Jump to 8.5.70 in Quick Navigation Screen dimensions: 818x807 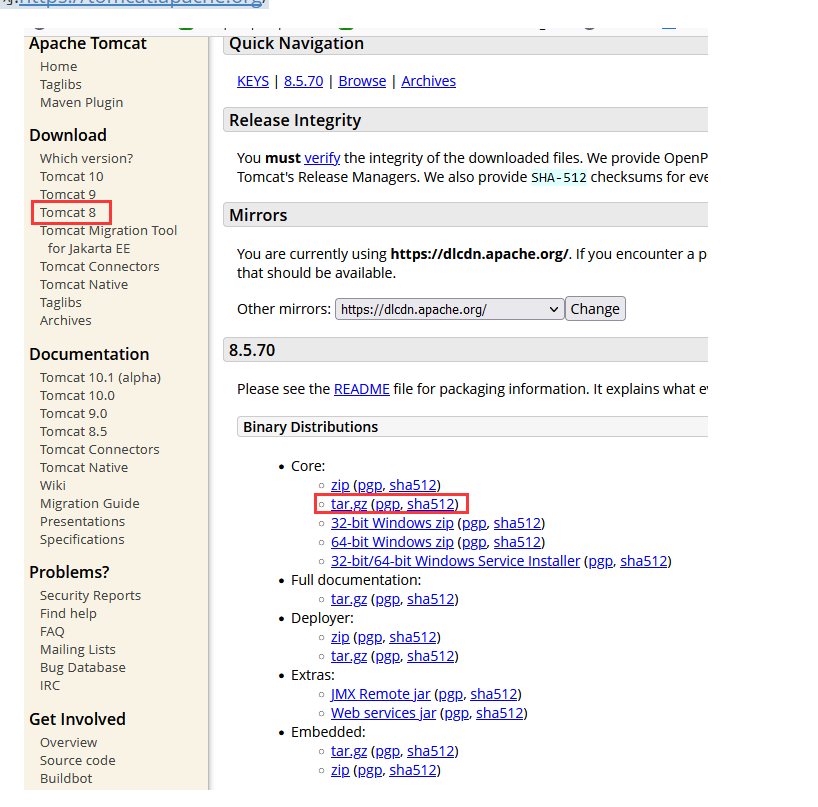click(x=303, y=81)
